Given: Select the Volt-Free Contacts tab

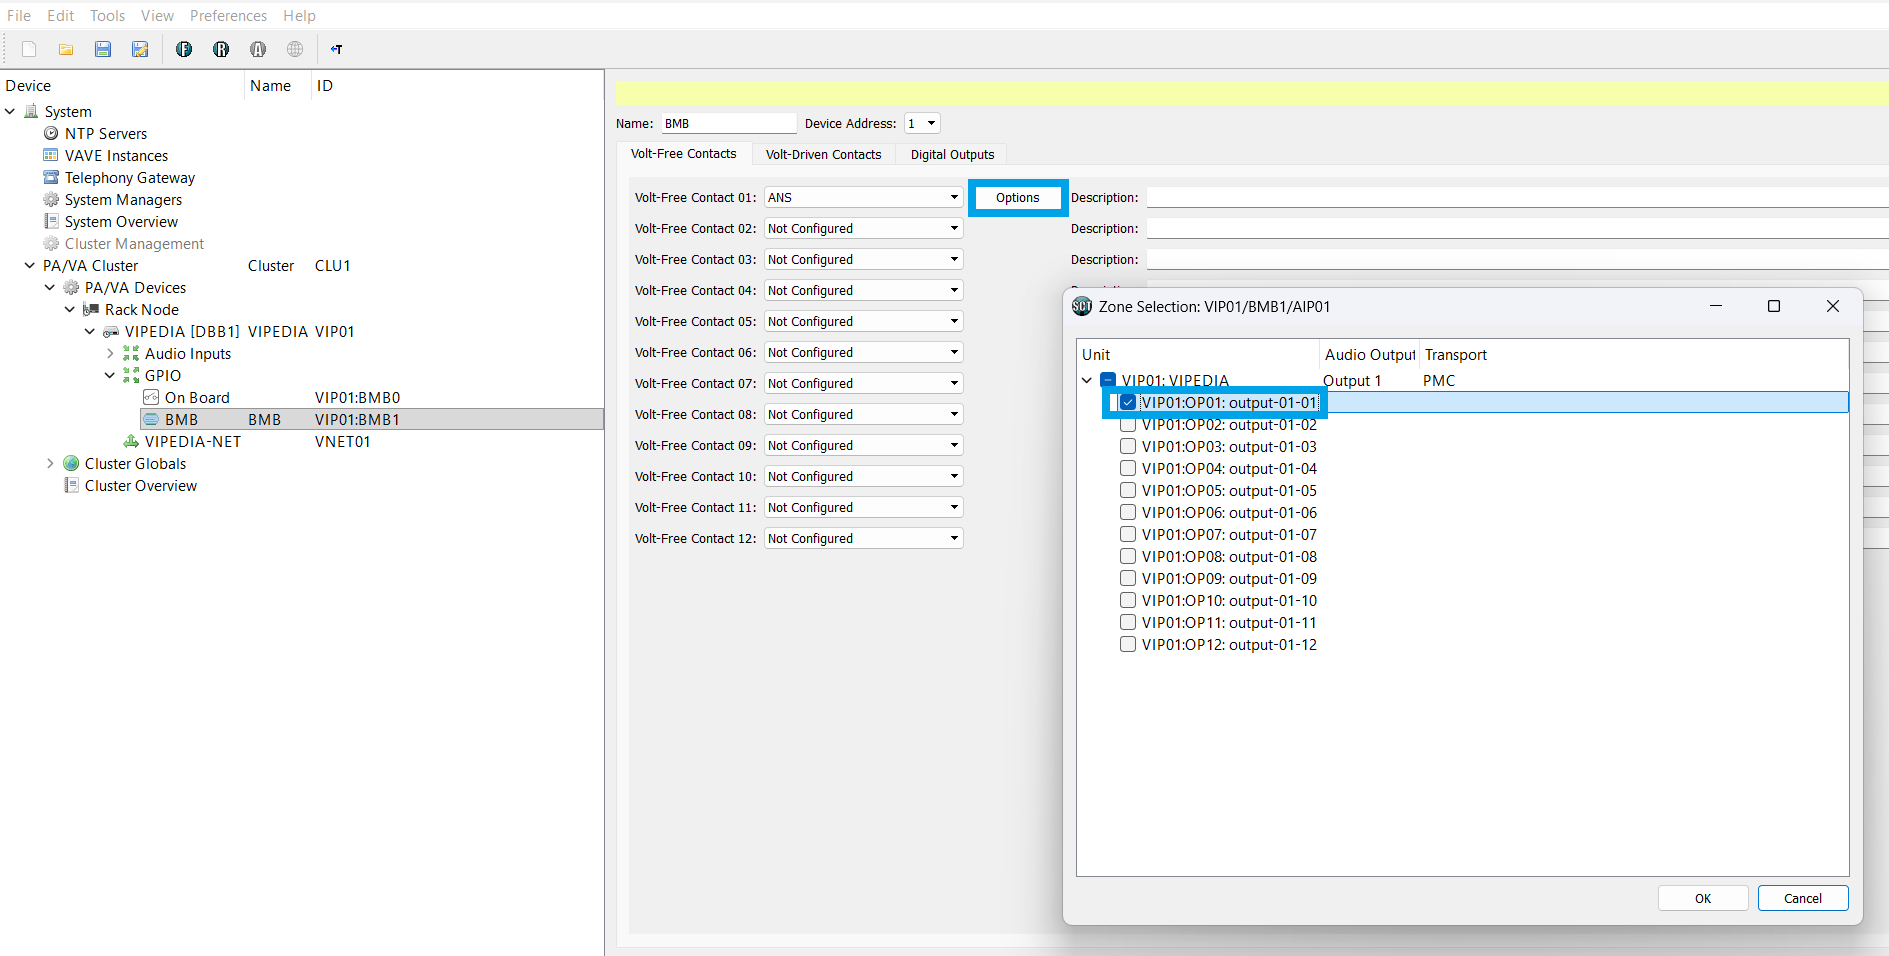Looking at the screenshot, I should coord(684,153).
